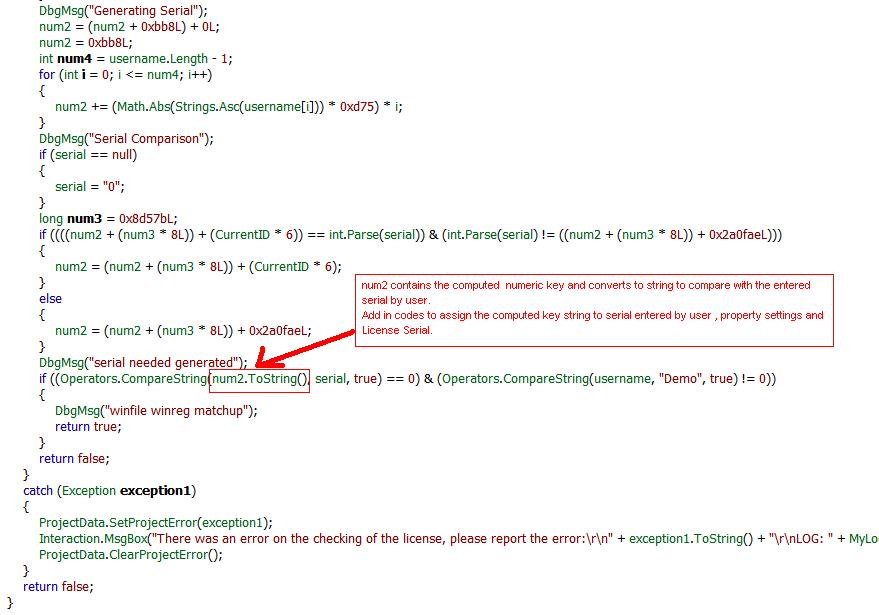
Task: Click the "Demo" string literal
Action: coord(681,379)
